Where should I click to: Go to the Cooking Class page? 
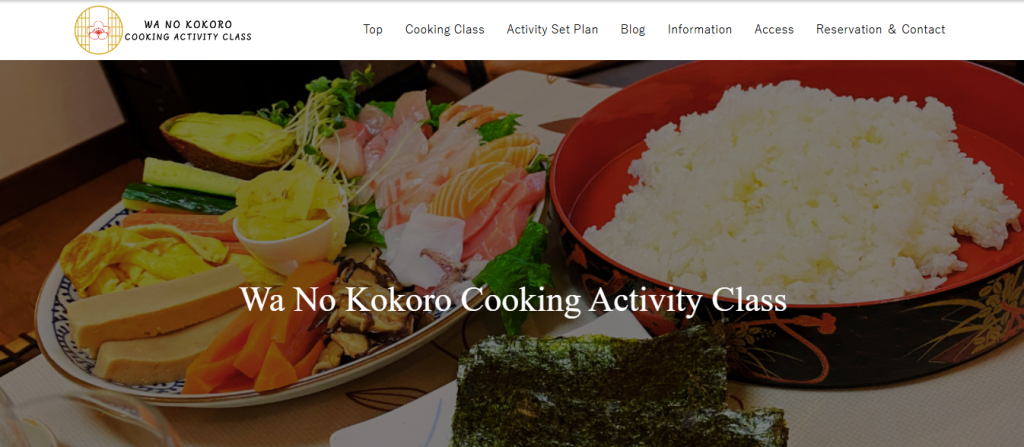[445, 29]
